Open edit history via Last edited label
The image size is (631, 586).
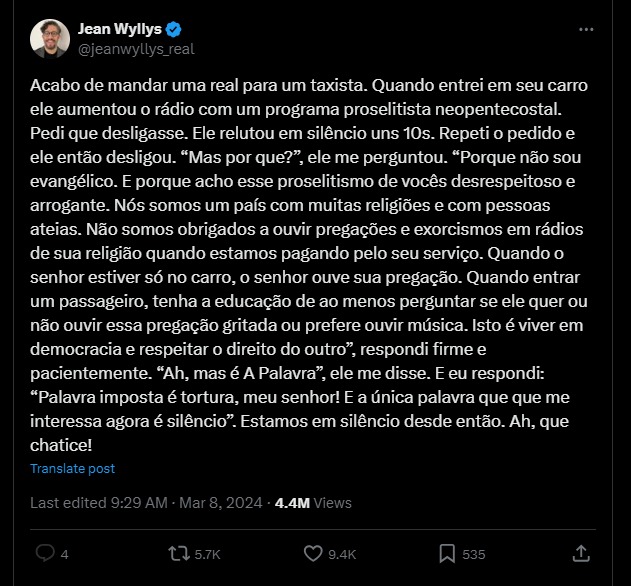[69, 503]
